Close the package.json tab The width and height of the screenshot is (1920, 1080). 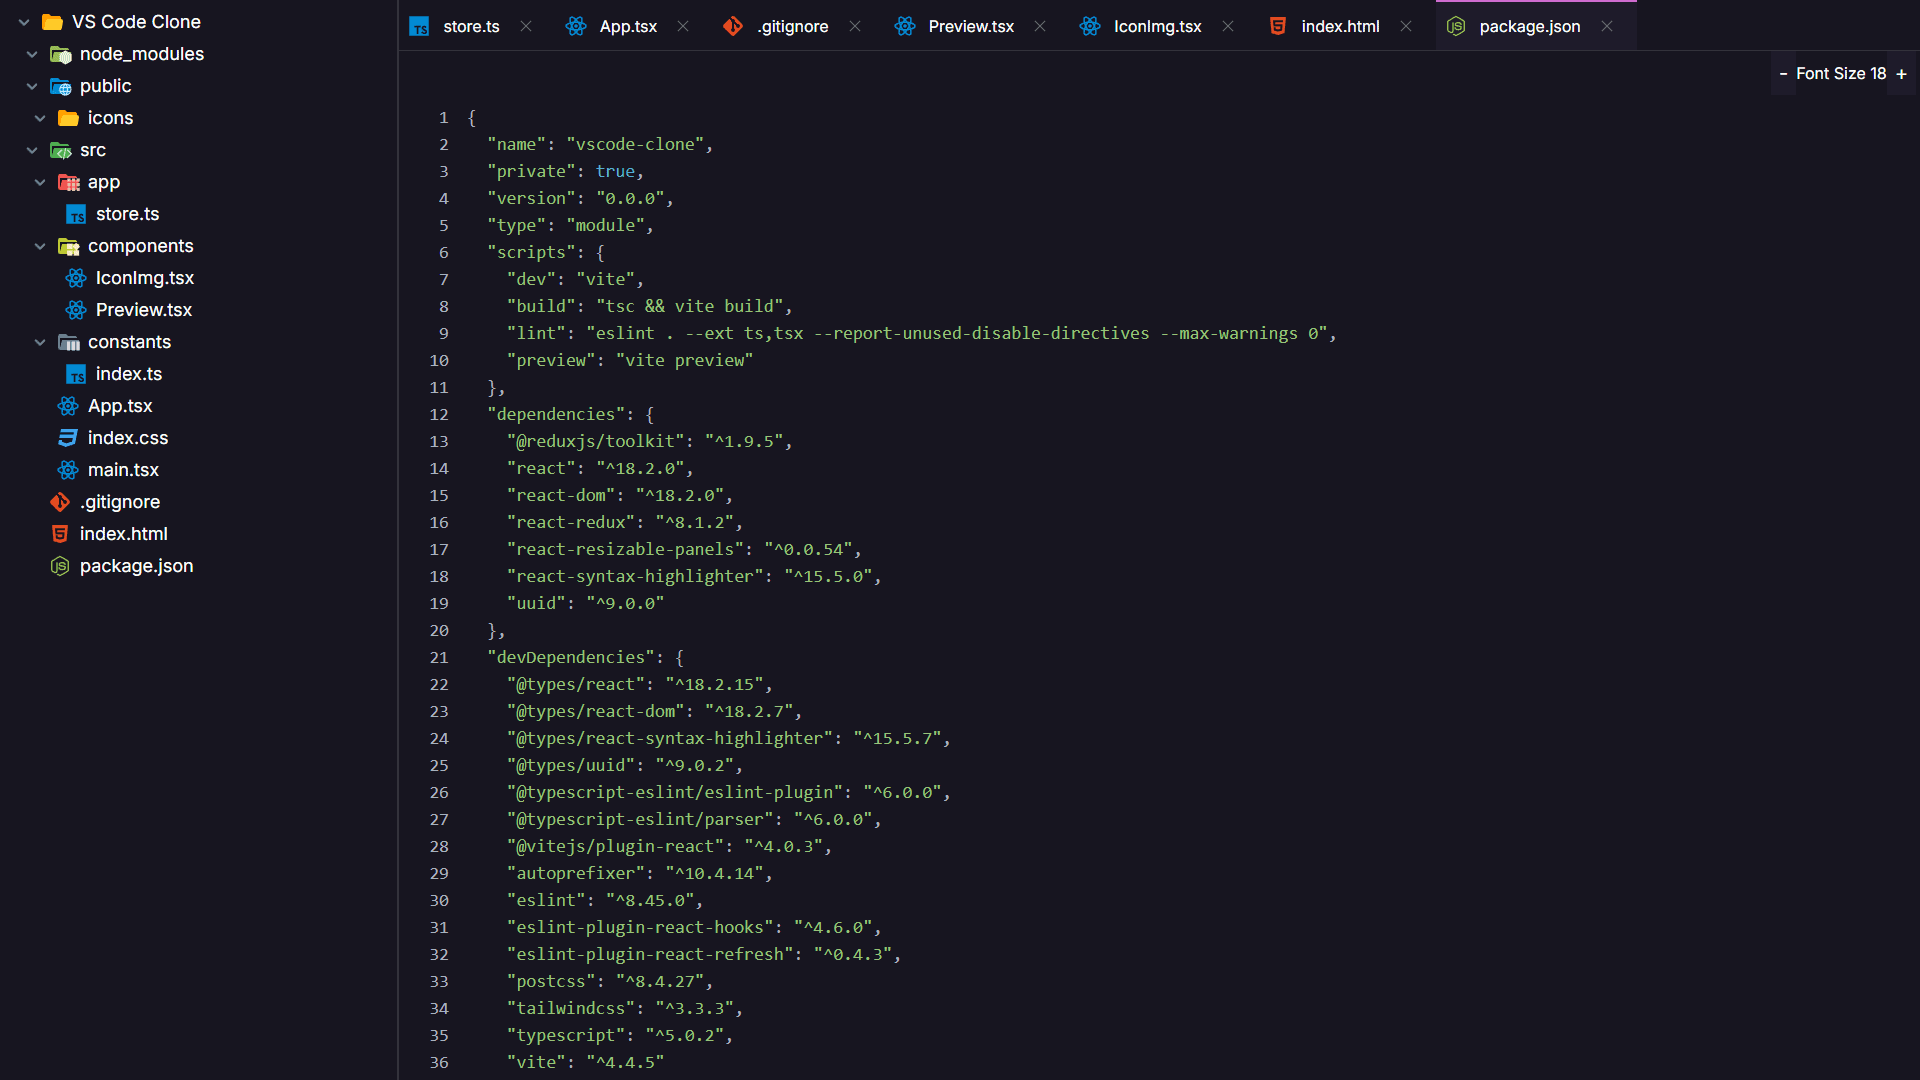(x=1607, y=26)
